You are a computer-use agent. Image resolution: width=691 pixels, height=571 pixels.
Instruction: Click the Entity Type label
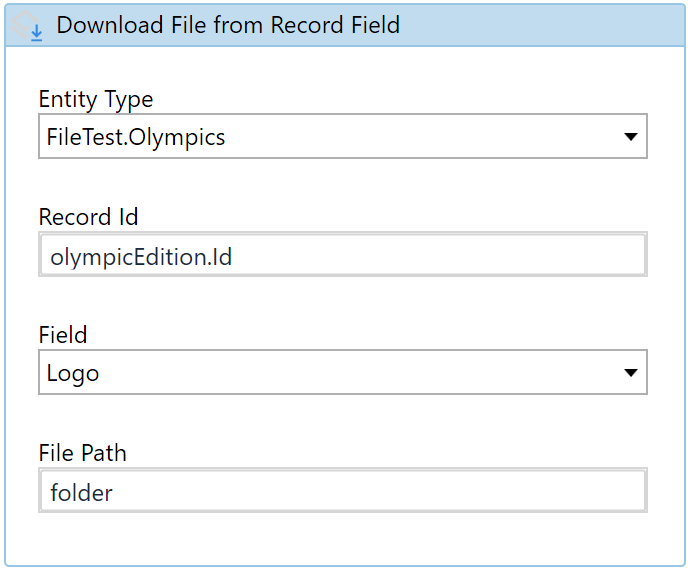[x=96, y=99]
